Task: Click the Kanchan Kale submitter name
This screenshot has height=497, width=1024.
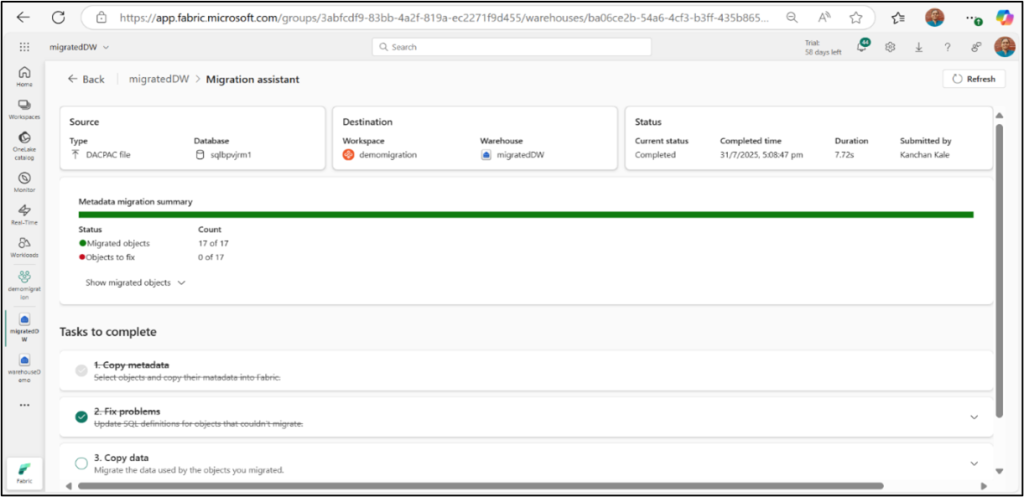Action: point(924,155)
